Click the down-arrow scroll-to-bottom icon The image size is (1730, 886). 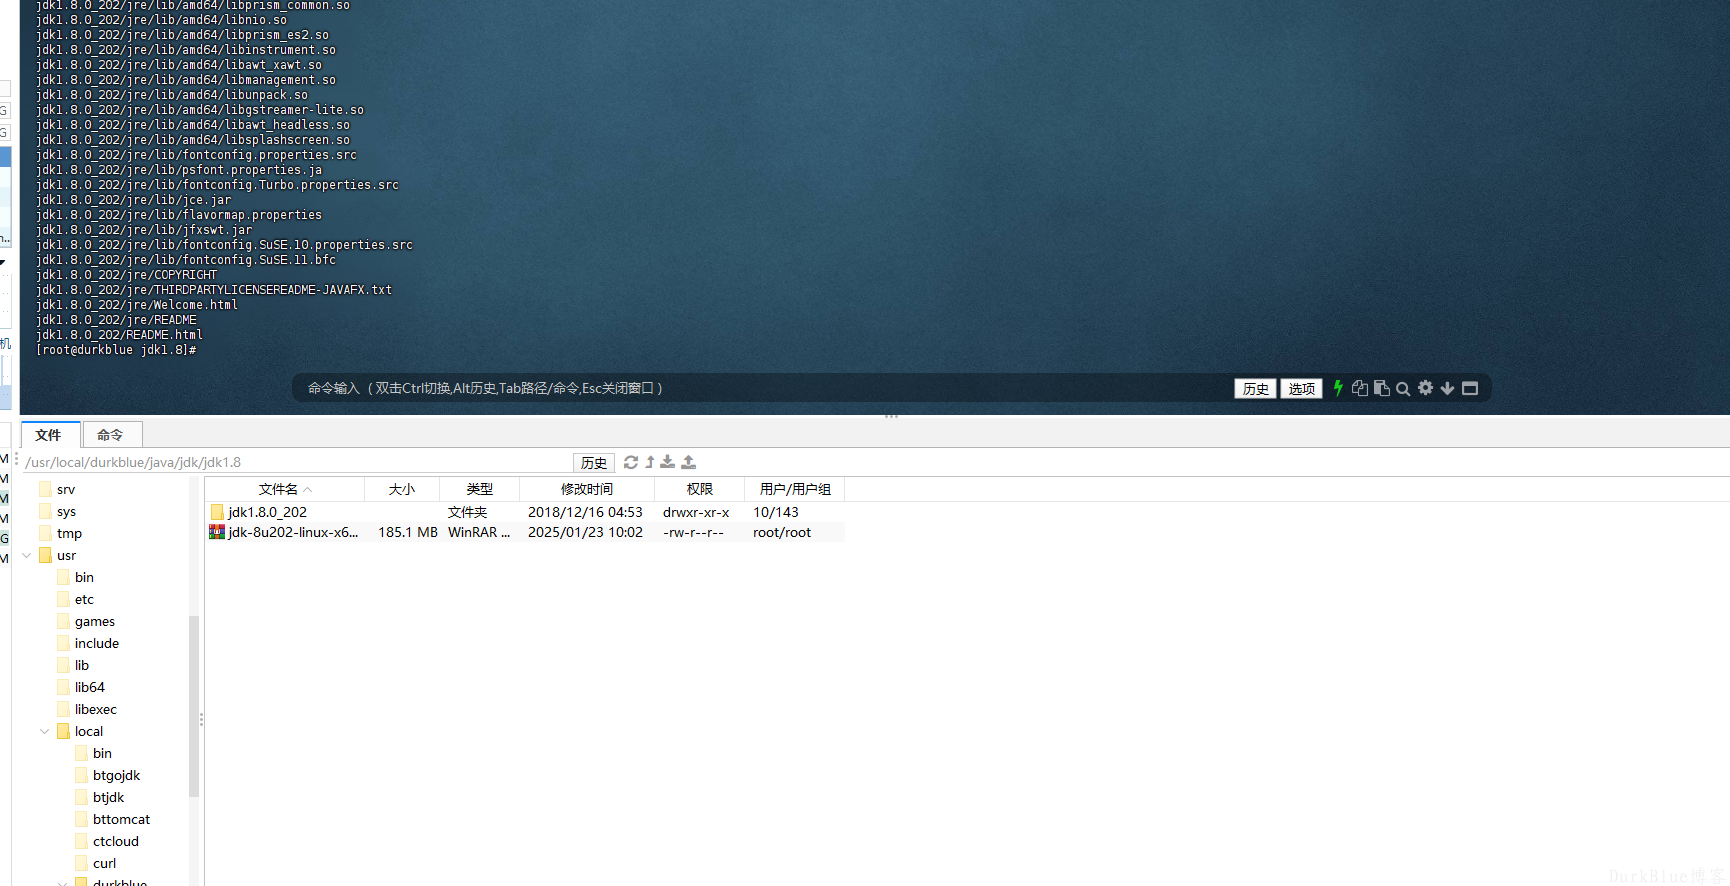pos(1447,388)
